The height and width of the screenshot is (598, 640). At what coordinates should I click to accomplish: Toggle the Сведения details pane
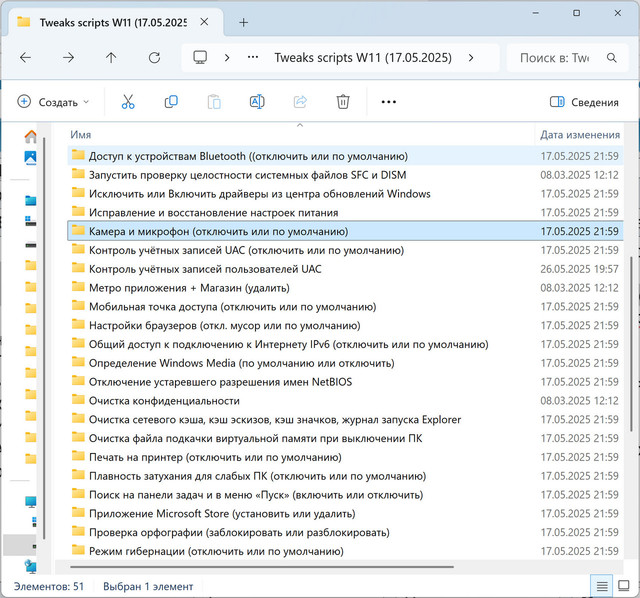tap(584, 102)
